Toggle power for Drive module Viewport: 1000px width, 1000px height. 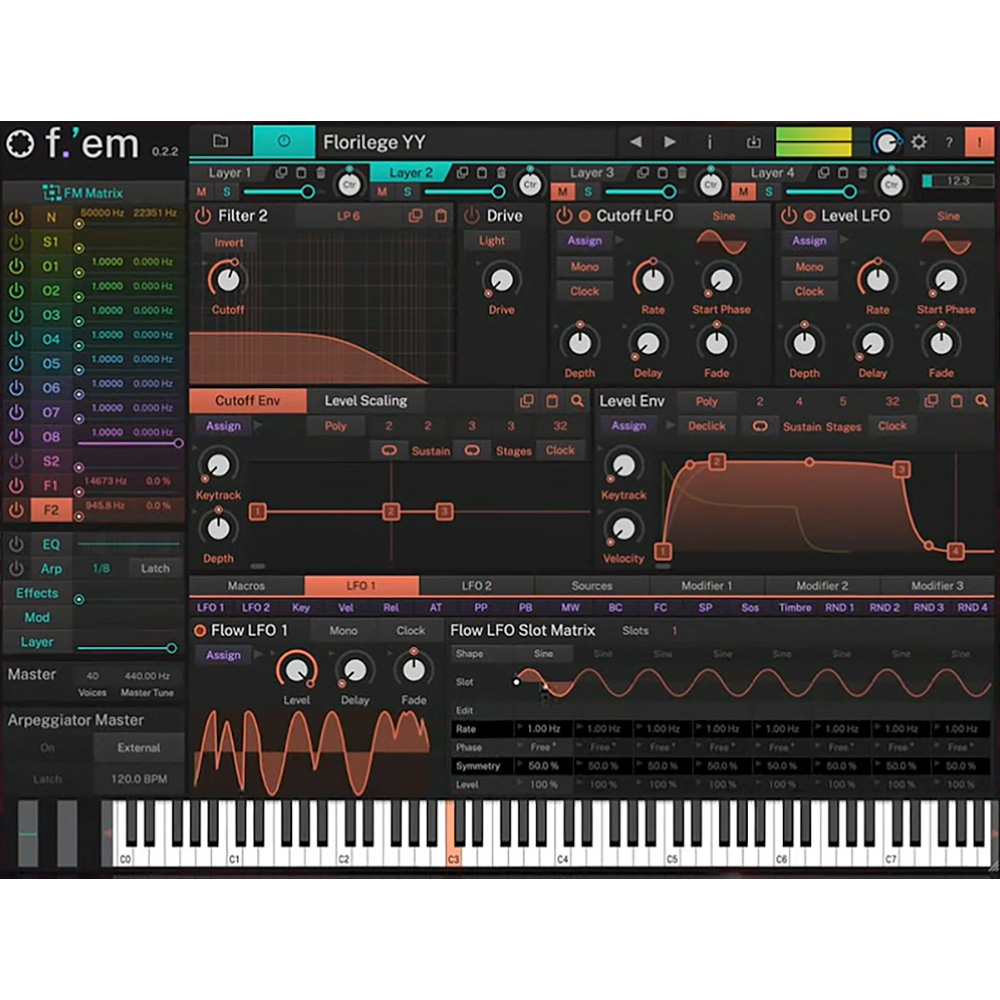coord(471,216)
